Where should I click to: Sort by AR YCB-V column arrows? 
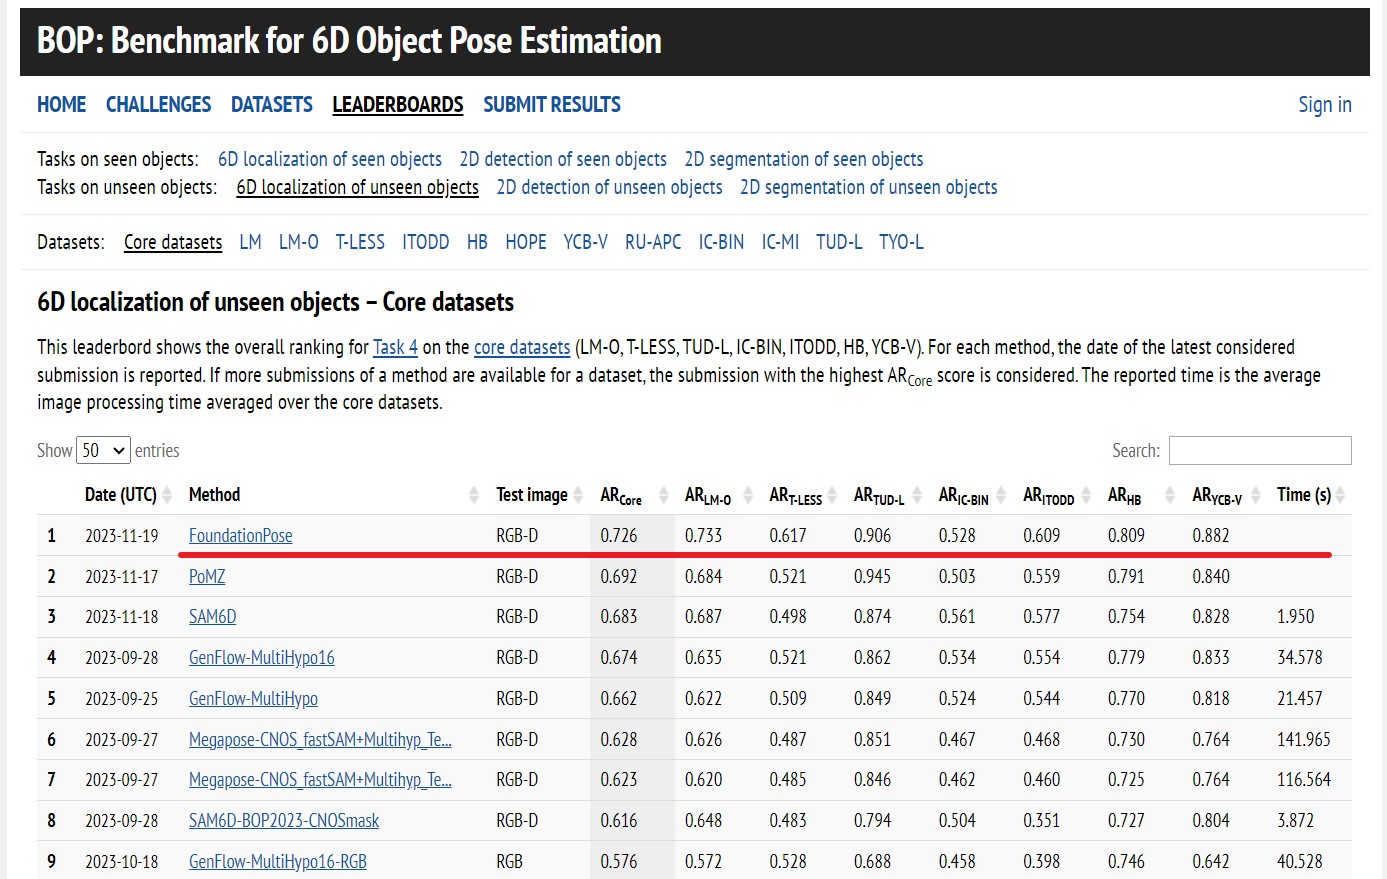(1255, 495)
